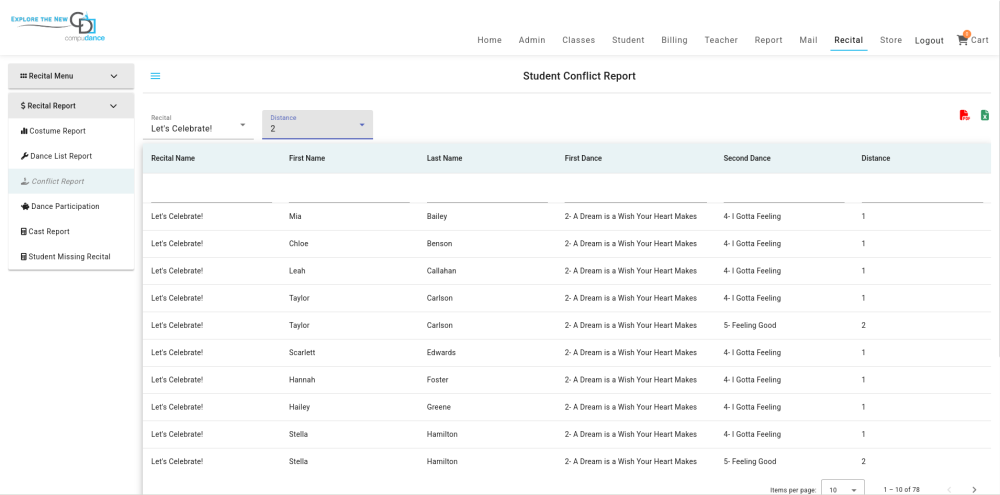This screenshot has height=495, width=1000.
Task: Select first name Scarlett cell
Action: [302, 352]
